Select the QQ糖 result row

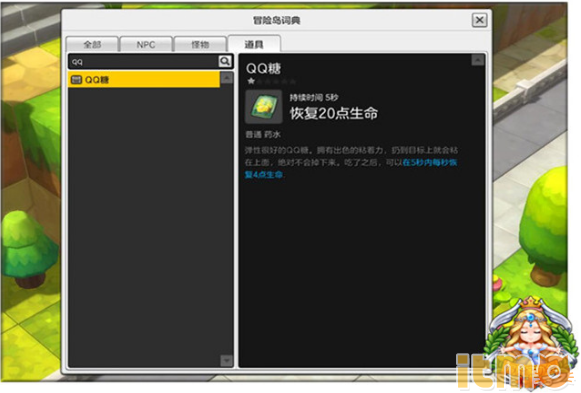point(144,80)
